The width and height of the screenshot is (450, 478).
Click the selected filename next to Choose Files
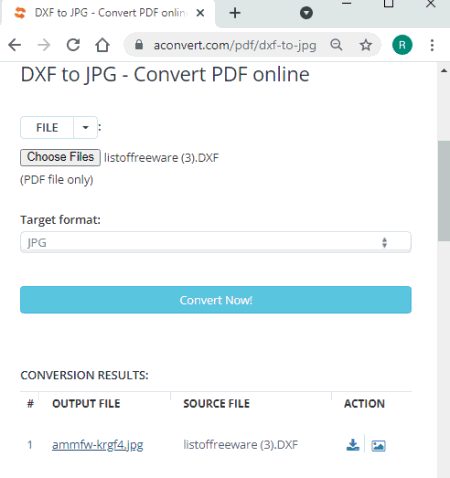click(x=161, y=158)
